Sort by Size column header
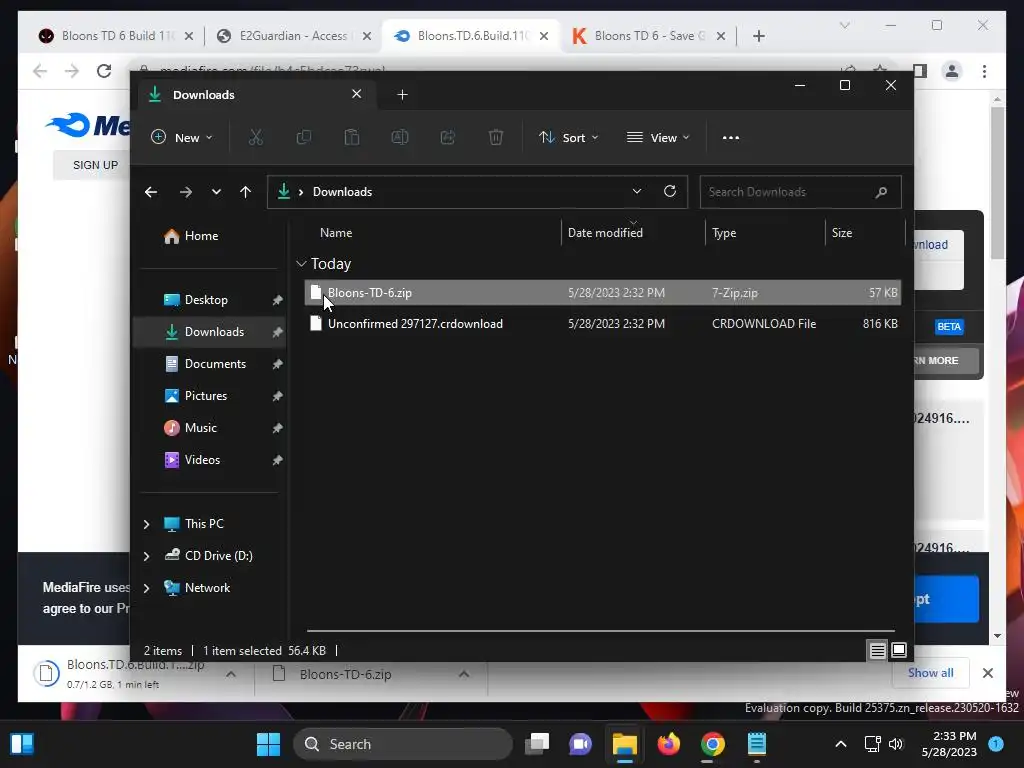 click(865, 232)
